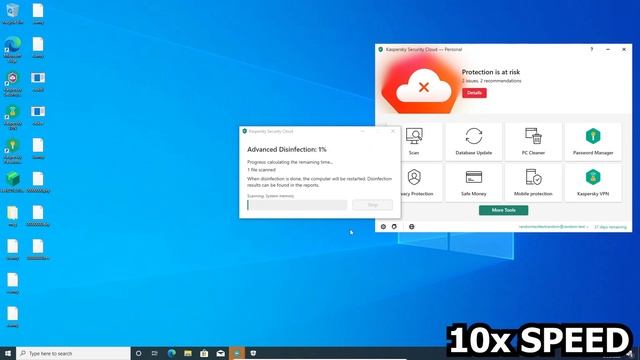Launch Kaspersky VPN tile
Screen dimensions: 640x360
(x=593, y=183)
